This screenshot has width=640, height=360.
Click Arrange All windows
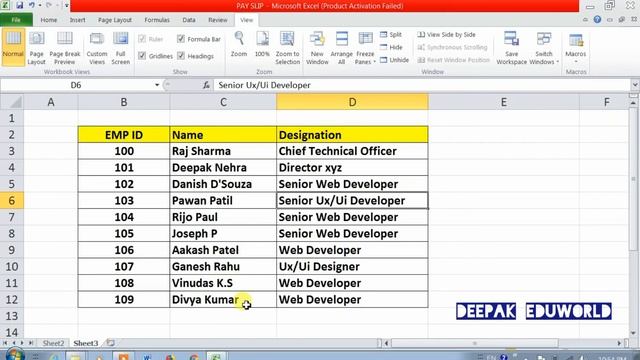point(341,48)
